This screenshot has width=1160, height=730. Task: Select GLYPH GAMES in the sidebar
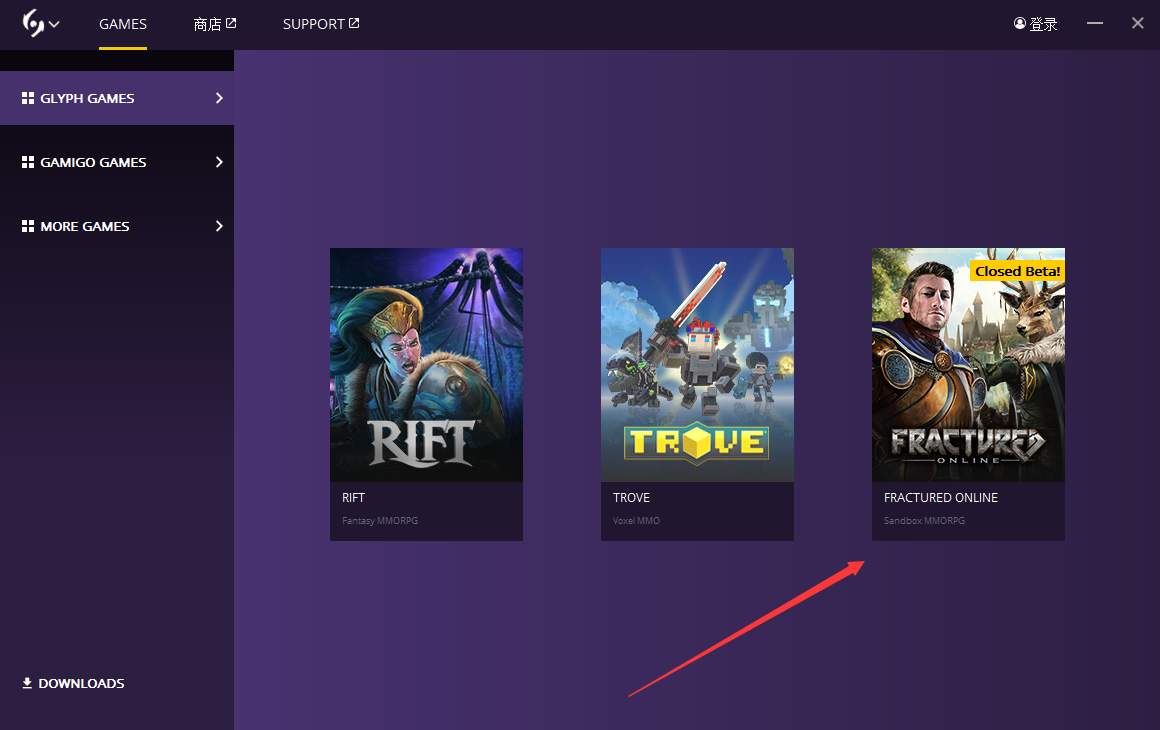[x=117, y=98]
